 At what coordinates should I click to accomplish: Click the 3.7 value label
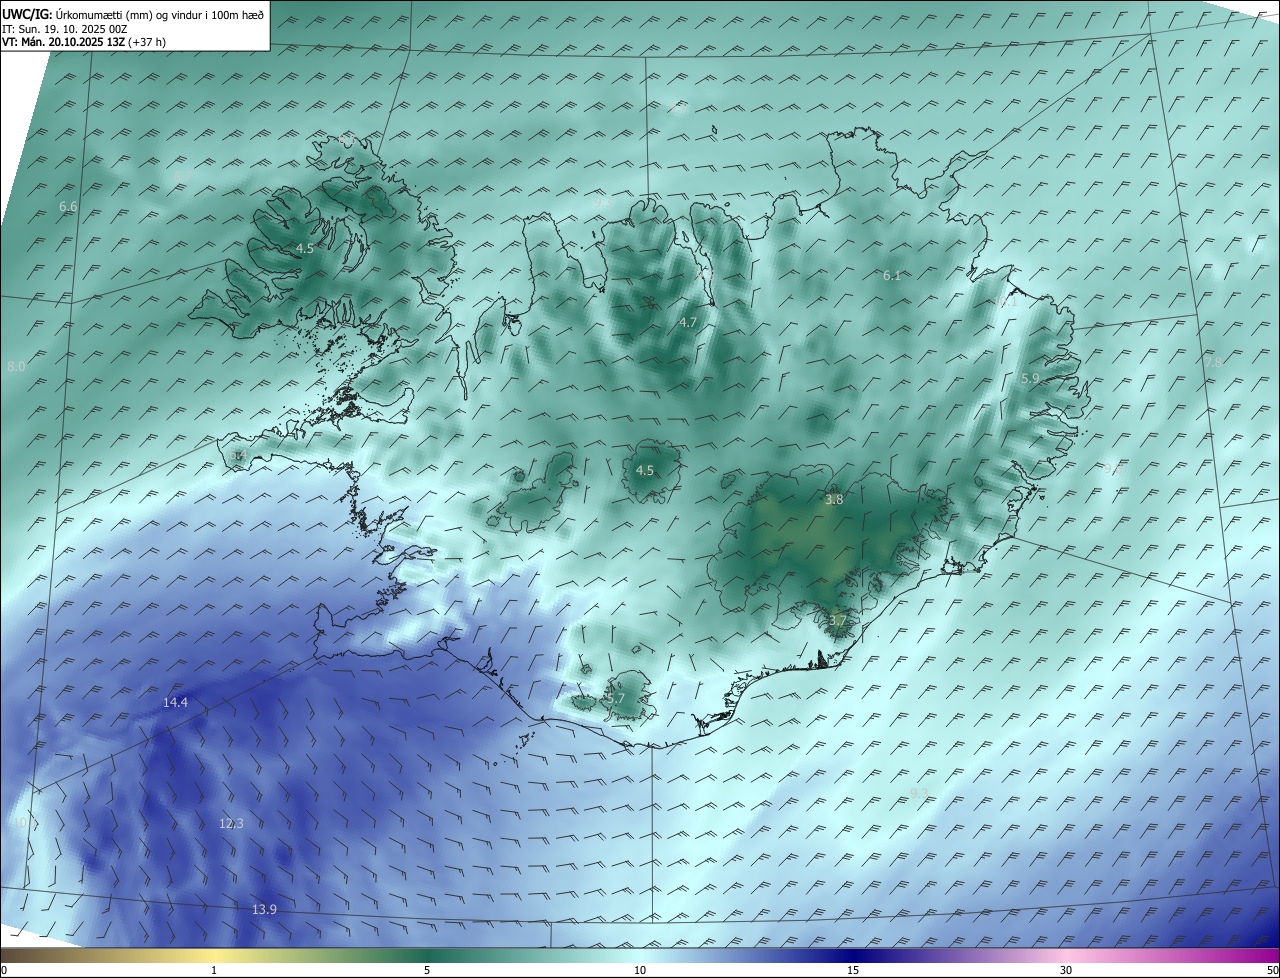(x=837, y=621)
